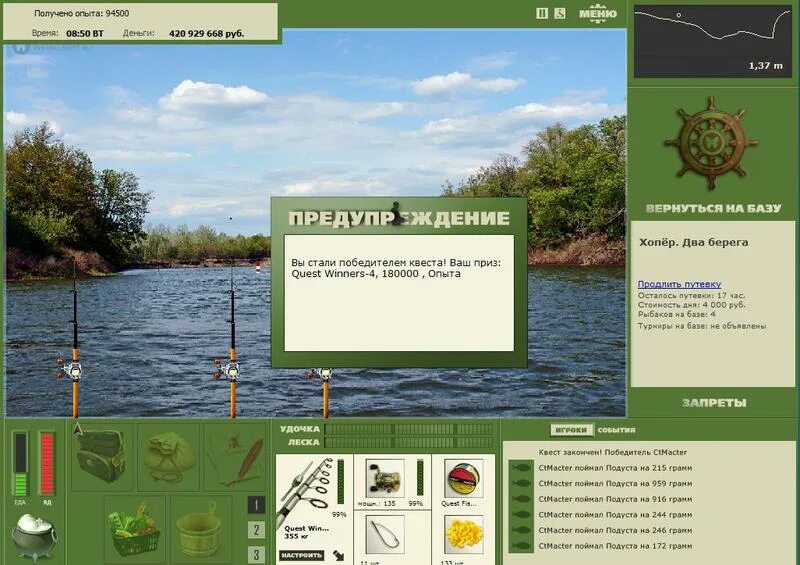The image size is (800, 565).
Task: Select rod slot 2
Action: pos(256,530)
